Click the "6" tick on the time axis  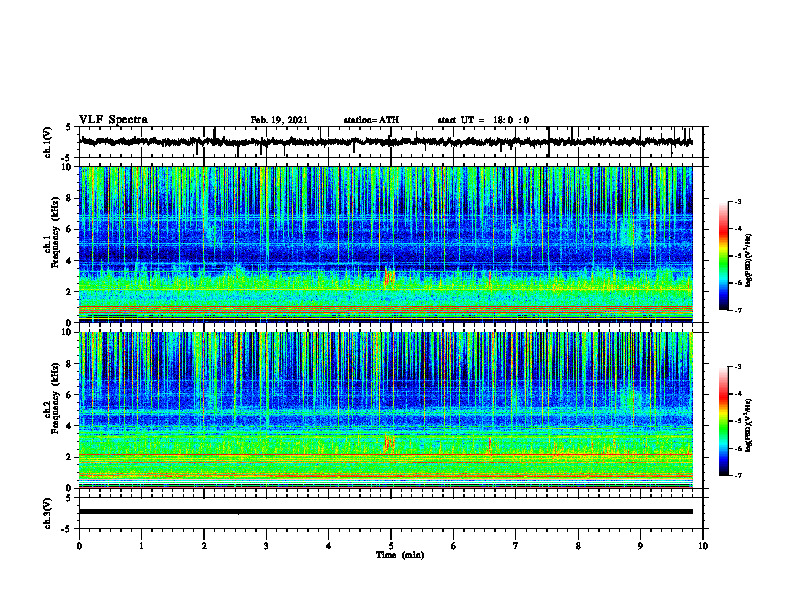point(454,546)
